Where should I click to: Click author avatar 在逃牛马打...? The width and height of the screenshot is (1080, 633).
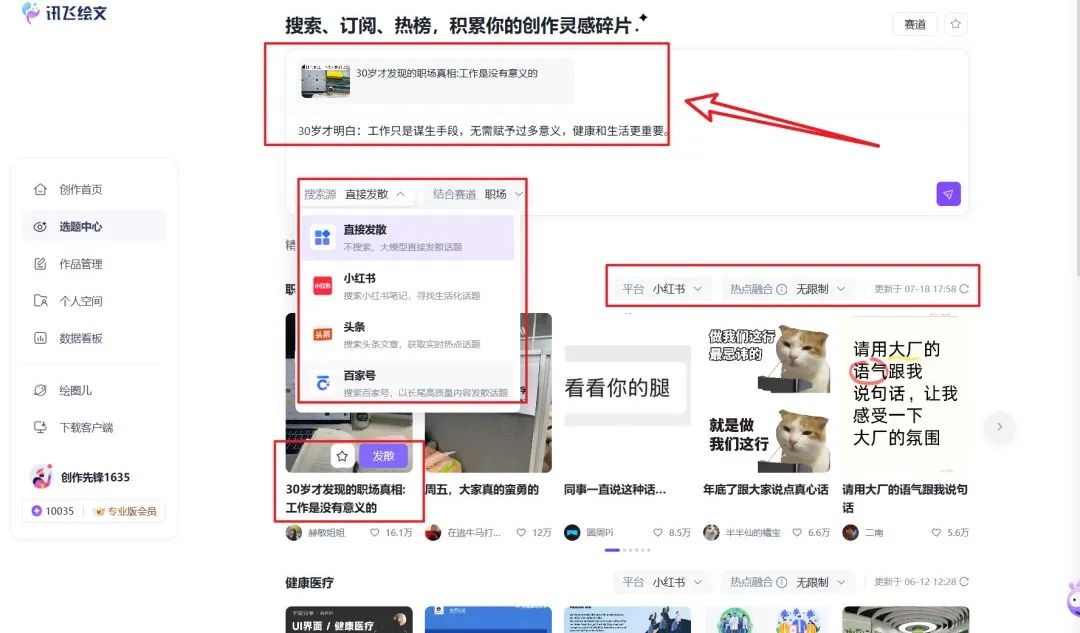[x=433, y=532]
